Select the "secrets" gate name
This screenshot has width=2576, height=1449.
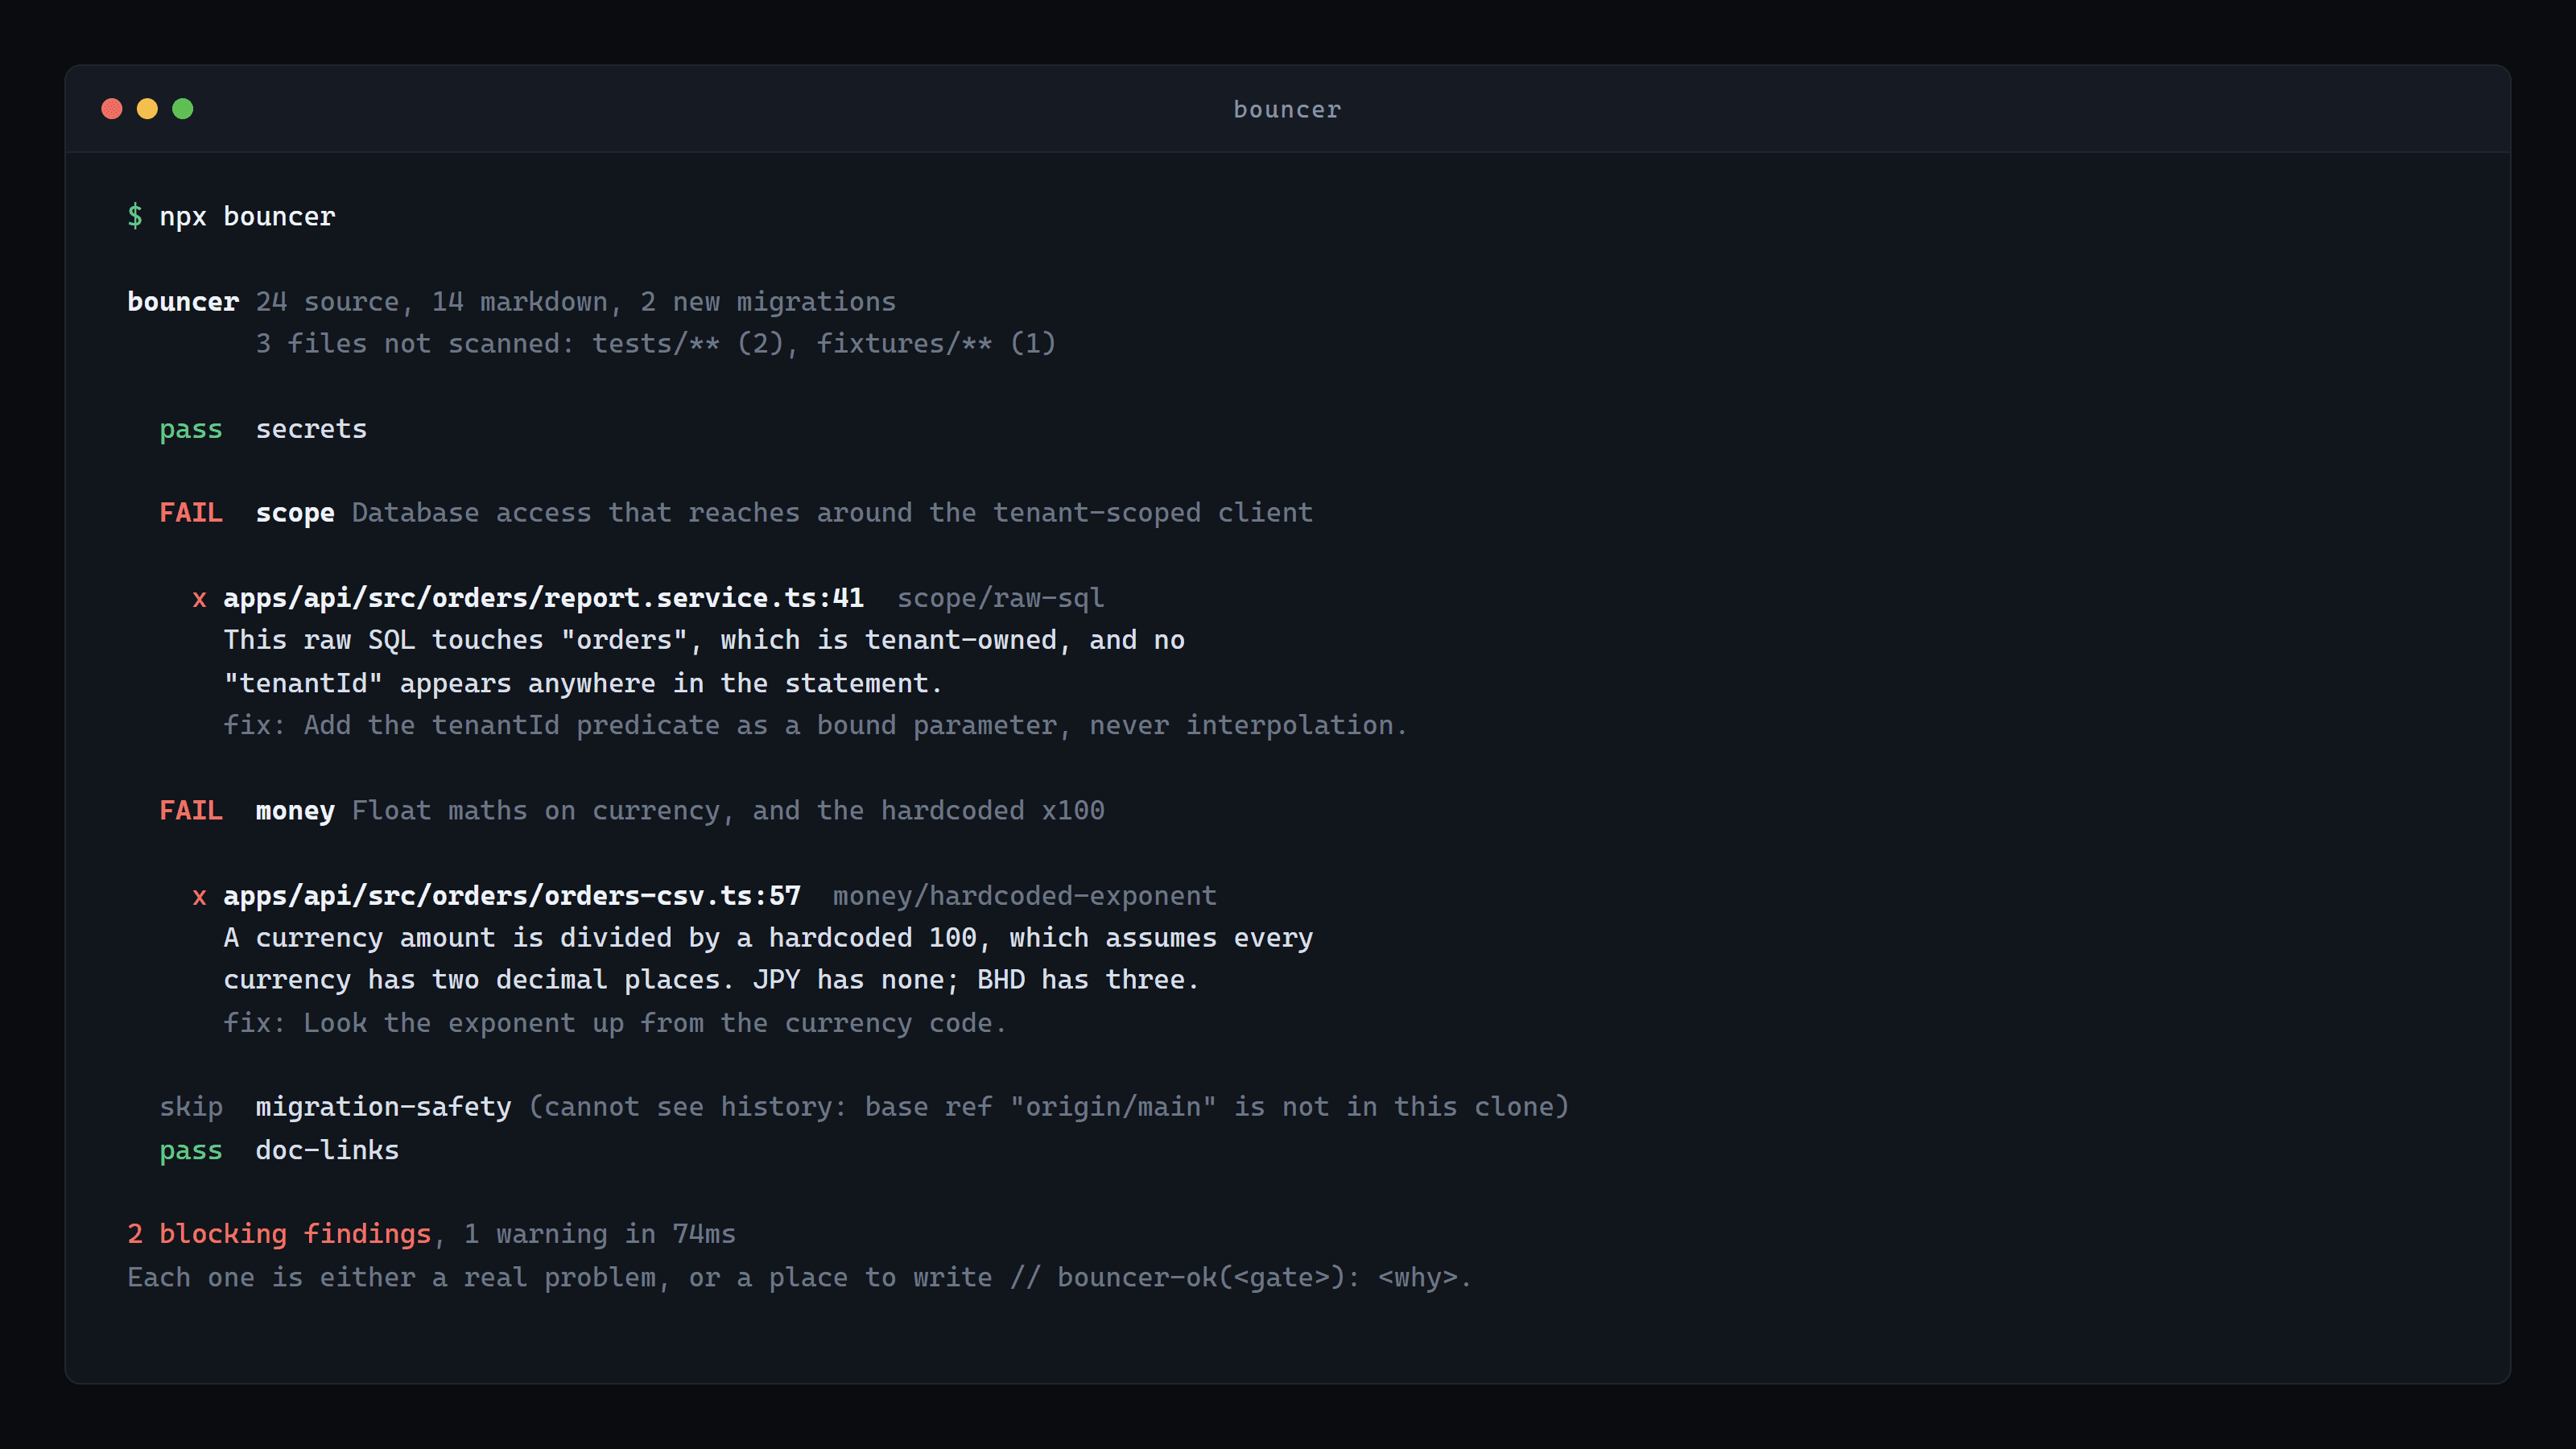coord(311,429)
